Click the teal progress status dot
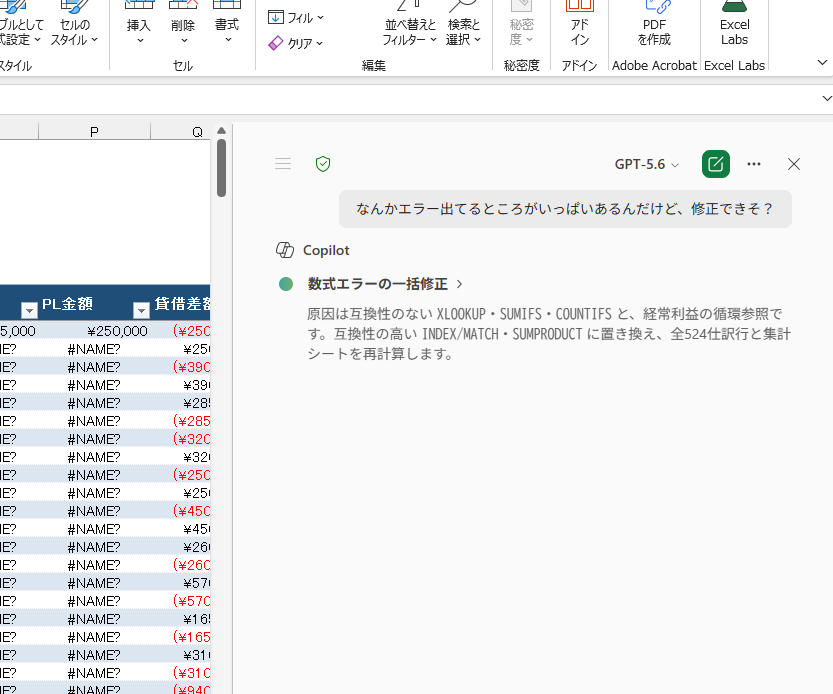The width and height of the screenshot is (833, 694). (x=286, y=284)
